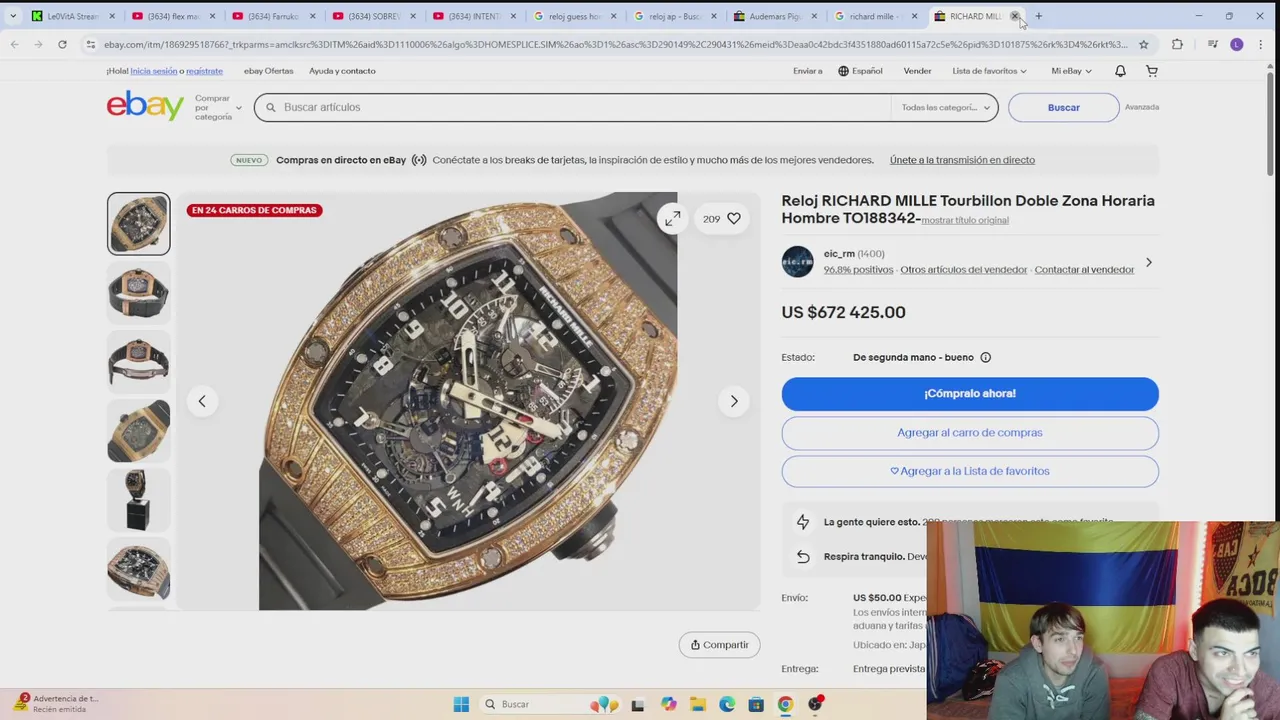Reload the eBay page

coord(62,44)
